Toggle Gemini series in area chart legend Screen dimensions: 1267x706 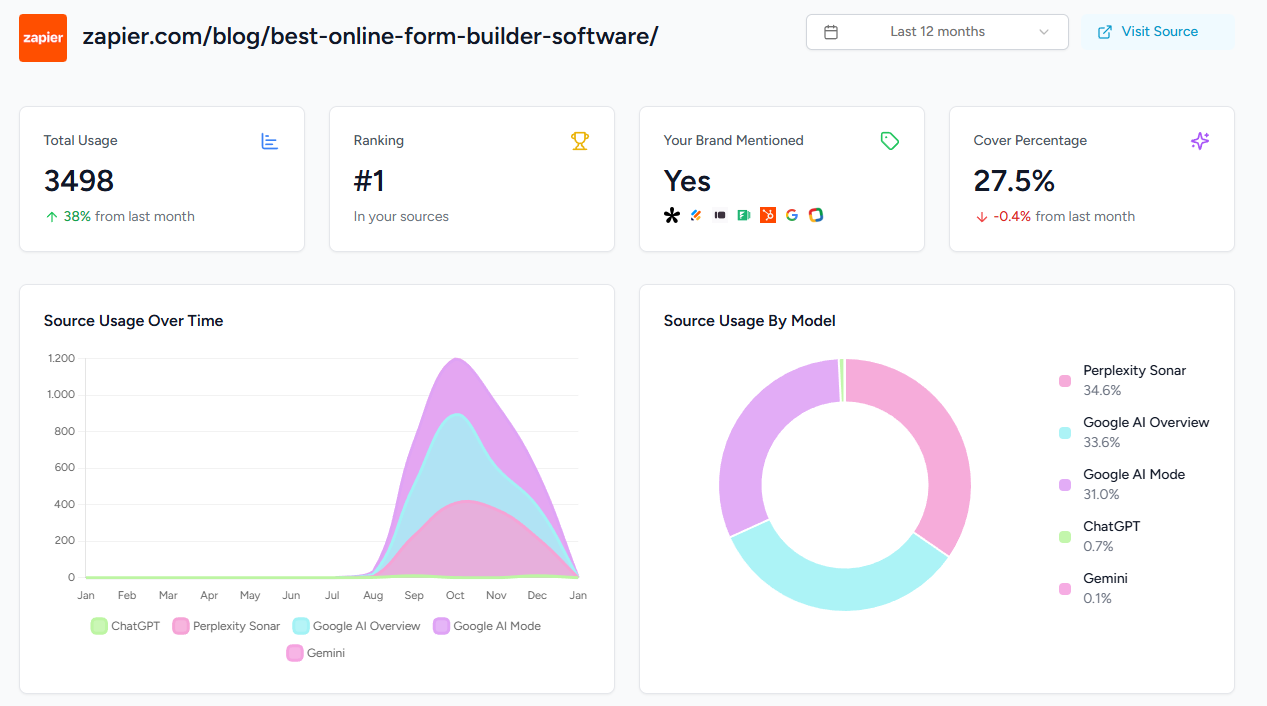(316, 653)
